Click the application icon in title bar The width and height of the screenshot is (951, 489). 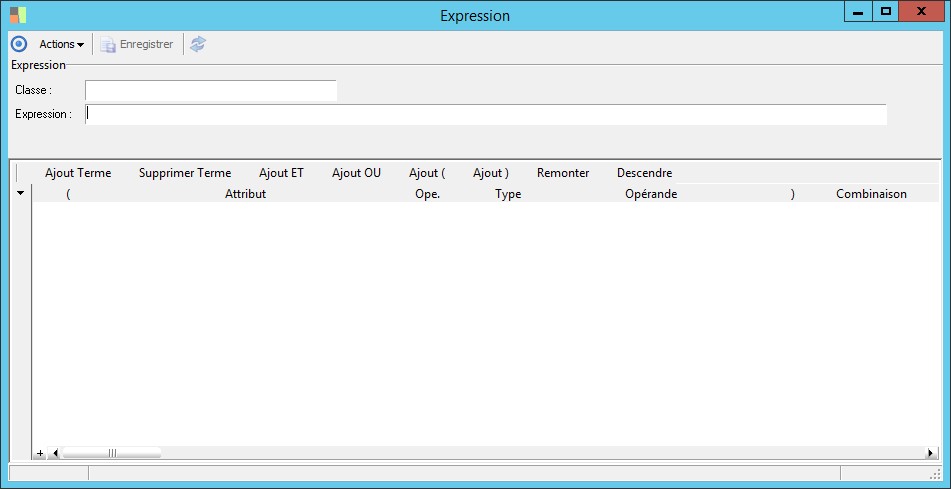(x=18, y=15)
